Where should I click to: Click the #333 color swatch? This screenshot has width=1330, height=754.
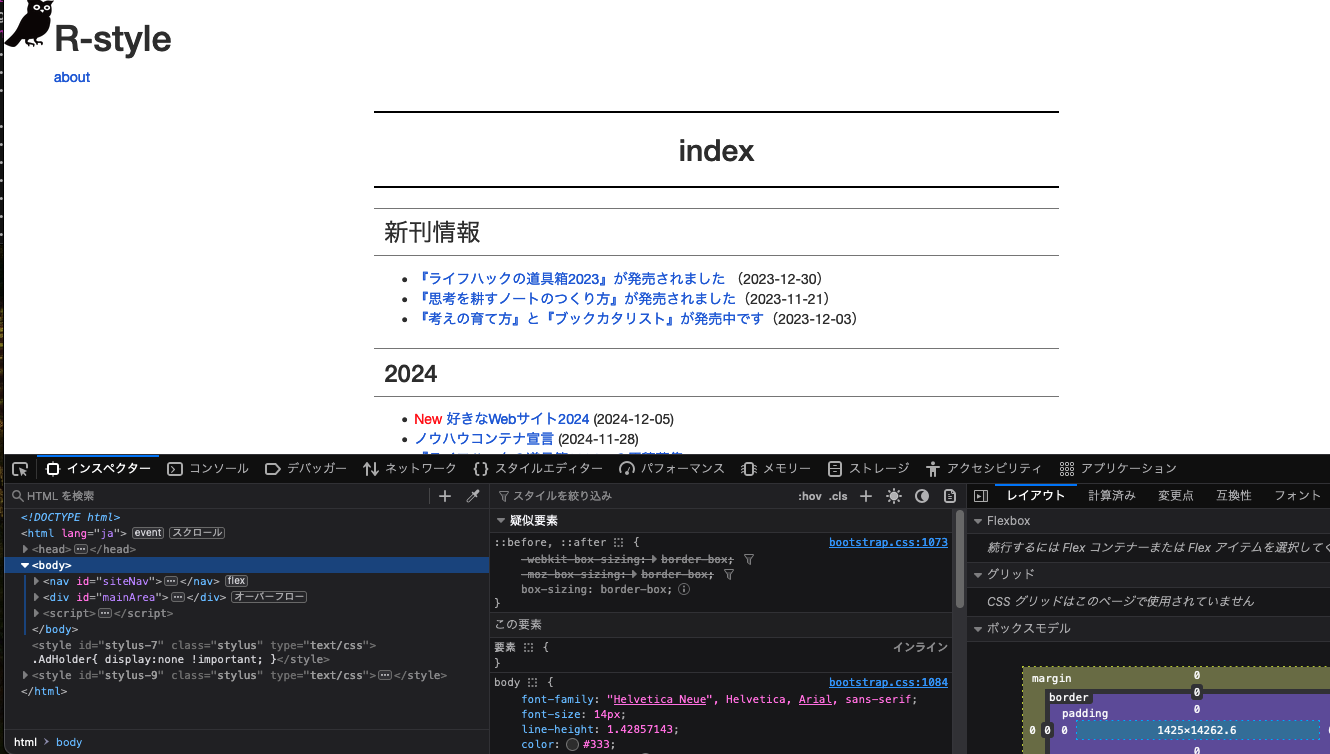571,744
